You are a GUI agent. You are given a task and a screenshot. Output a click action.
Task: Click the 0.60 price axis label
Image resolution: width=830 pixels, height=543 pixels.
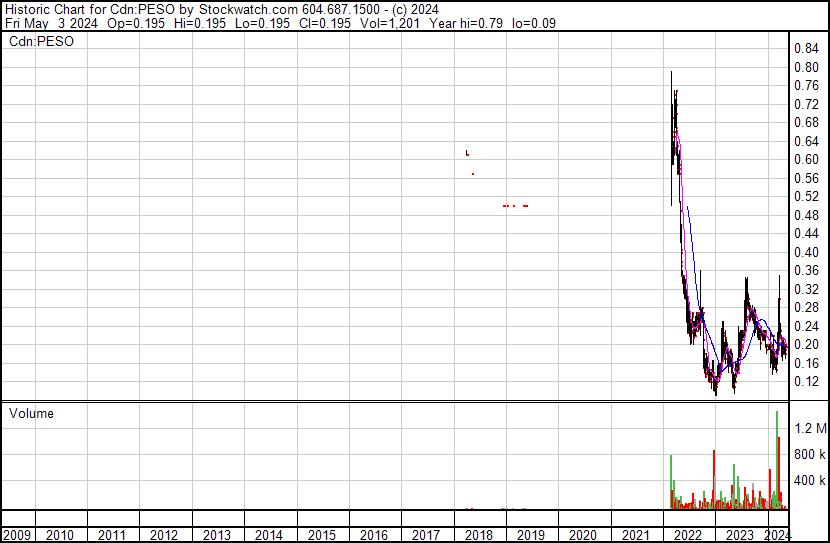coord(806,160)
